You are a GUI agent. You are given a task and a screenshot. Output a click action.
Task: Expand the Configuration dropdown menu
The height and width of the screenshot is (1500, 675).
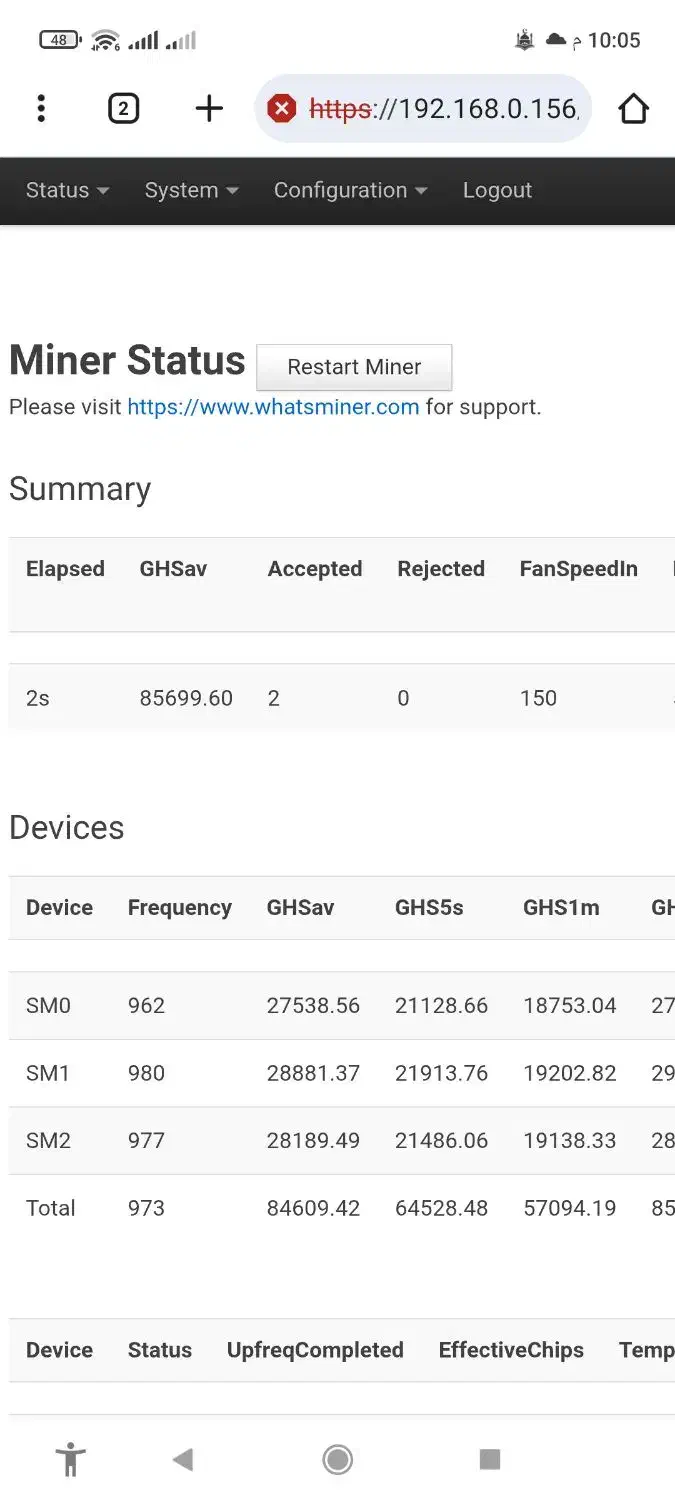coord(350,190)
